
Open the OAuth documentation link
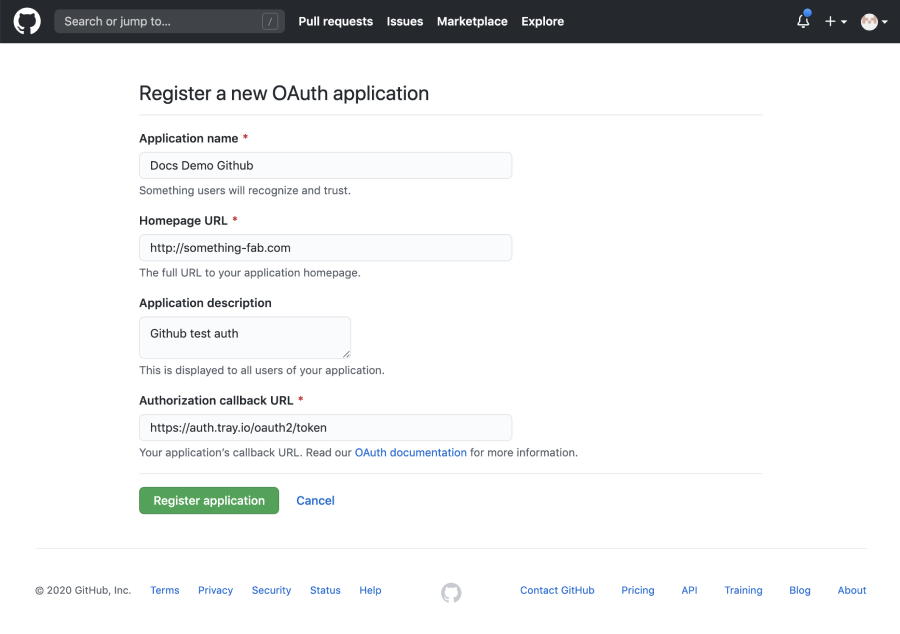[410, 452]
